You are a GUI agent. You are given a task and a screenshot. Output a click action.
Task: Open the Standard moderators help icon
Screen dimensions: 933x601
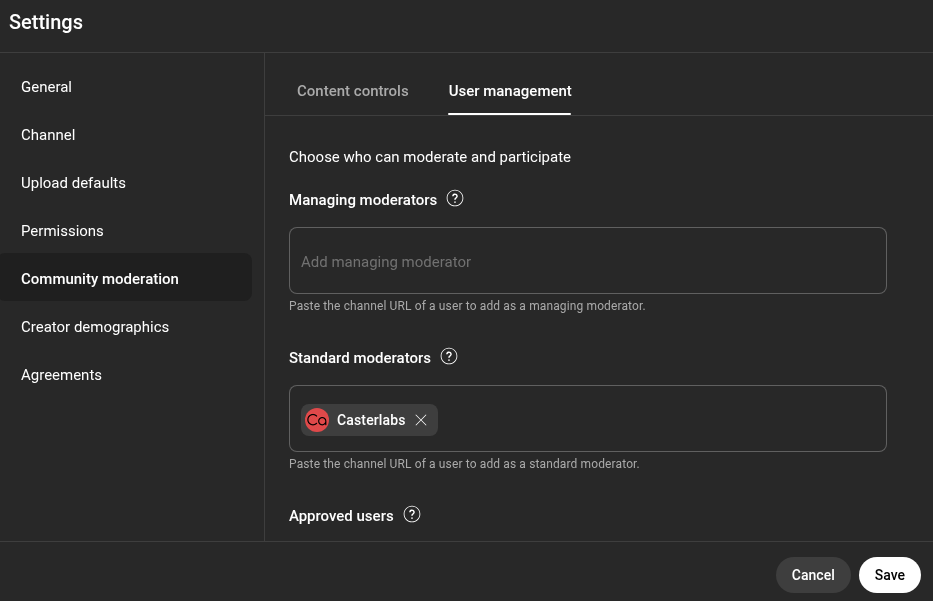click(x=449, y=356)
